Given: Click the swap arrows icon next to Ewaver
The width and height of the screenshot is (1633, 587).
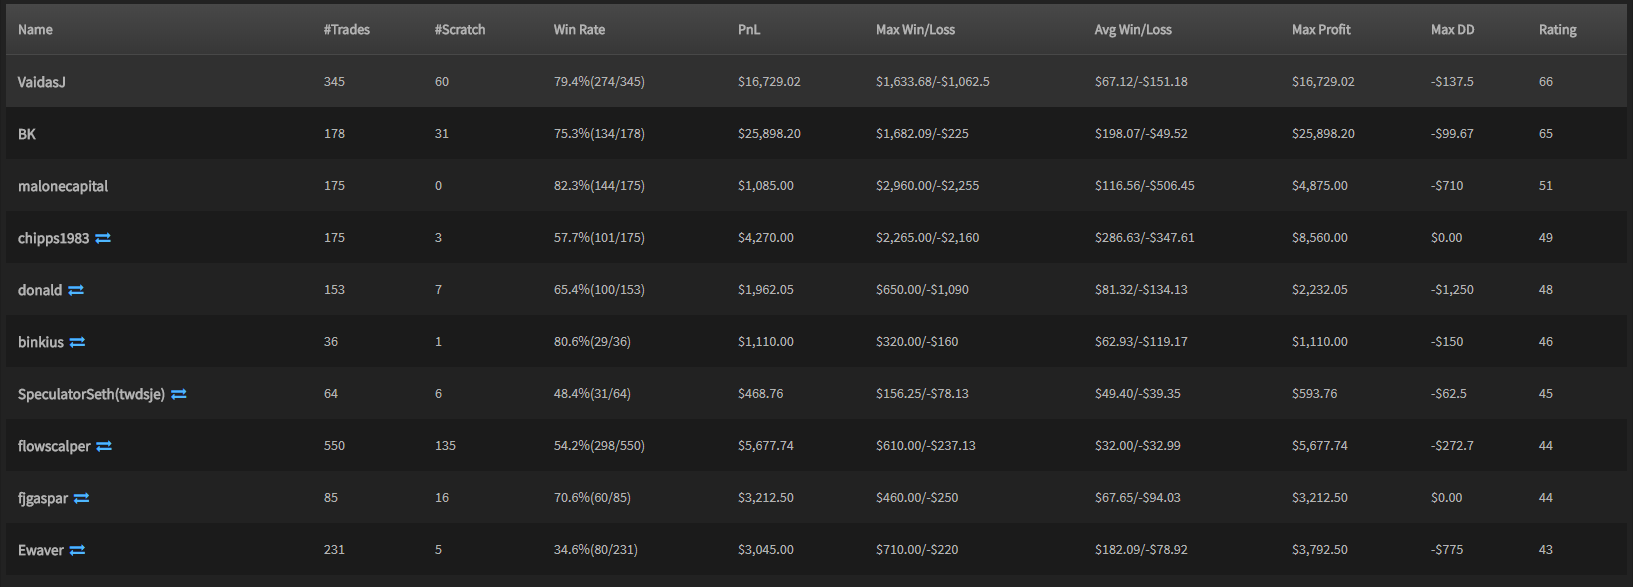Looking at the screenshot, I should (x=77, y=550).
